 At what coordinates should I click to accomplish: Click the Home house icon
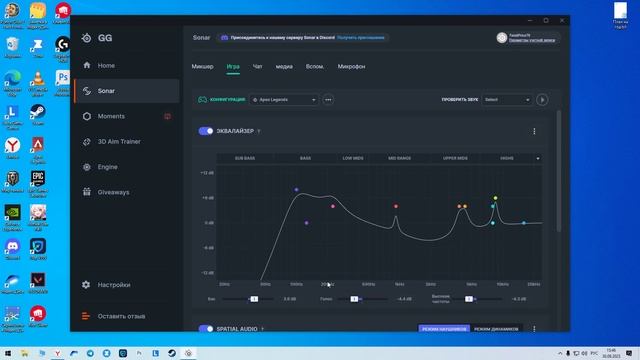(x=87, y=65)
